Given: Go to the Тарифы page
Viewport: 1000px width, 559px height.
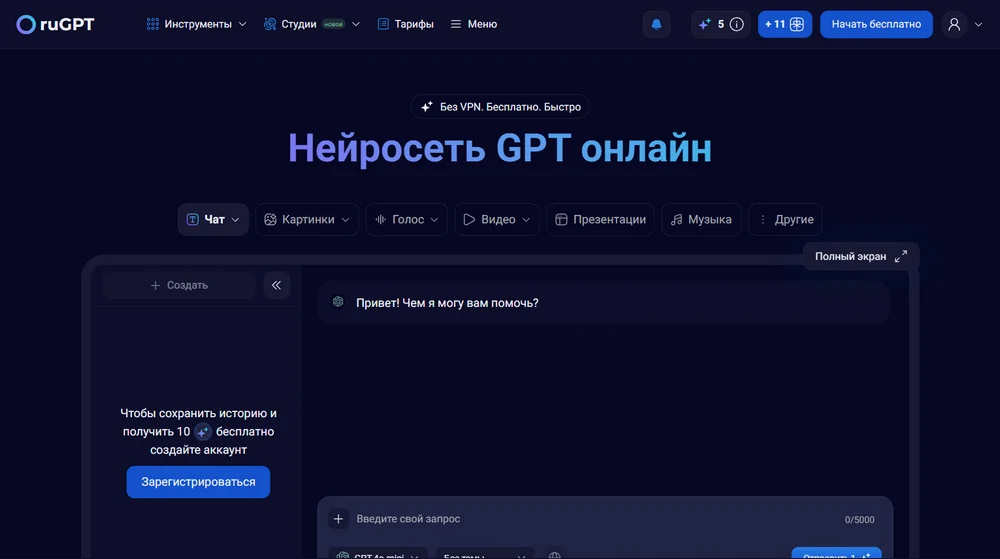Looking at the screenshot, I should [406, 24].
